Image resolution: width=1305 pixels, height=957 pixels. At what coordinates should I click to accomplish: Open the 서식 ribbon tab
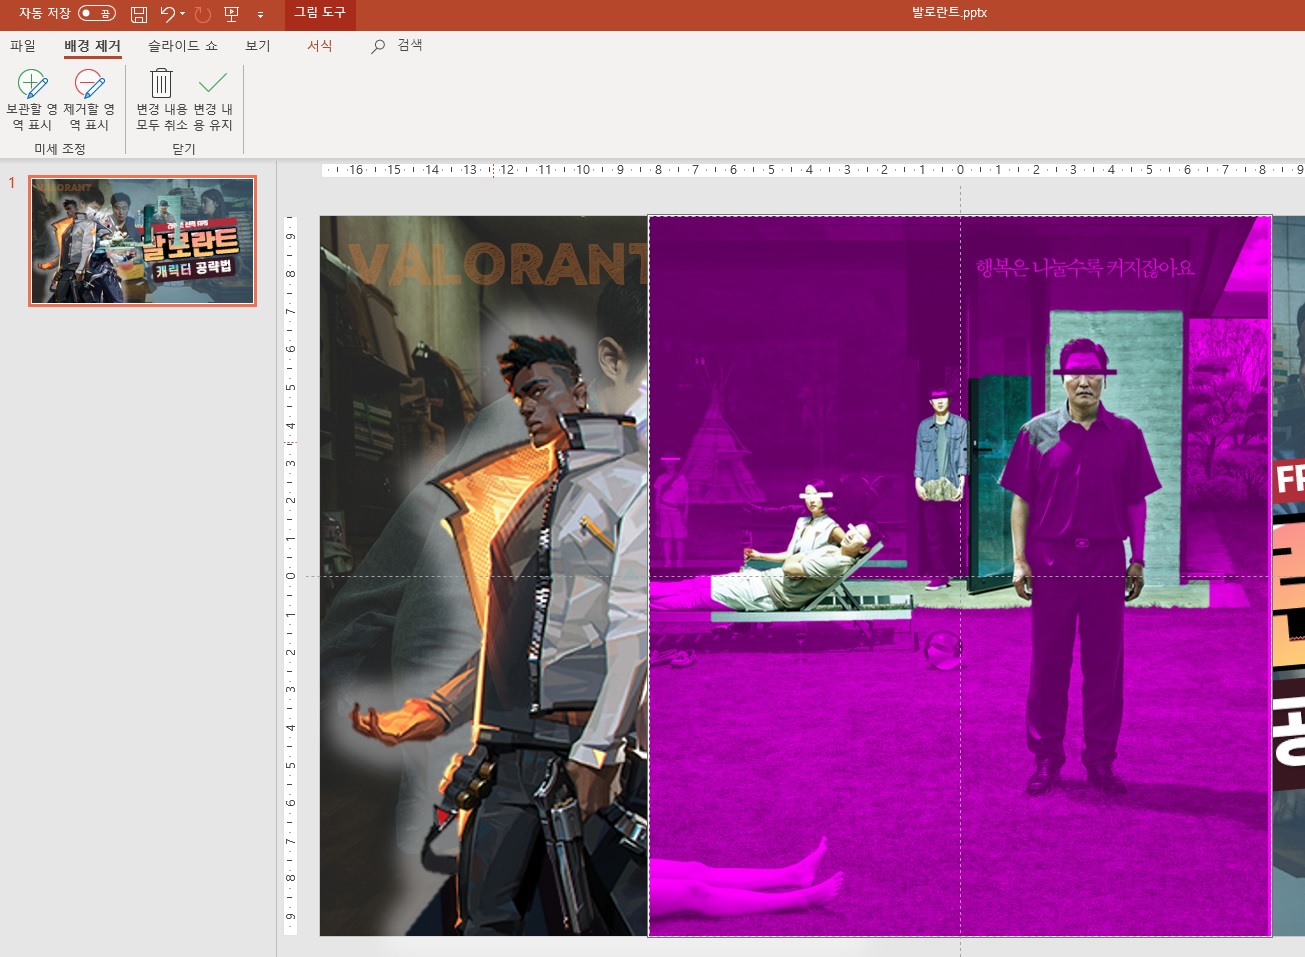320,46
